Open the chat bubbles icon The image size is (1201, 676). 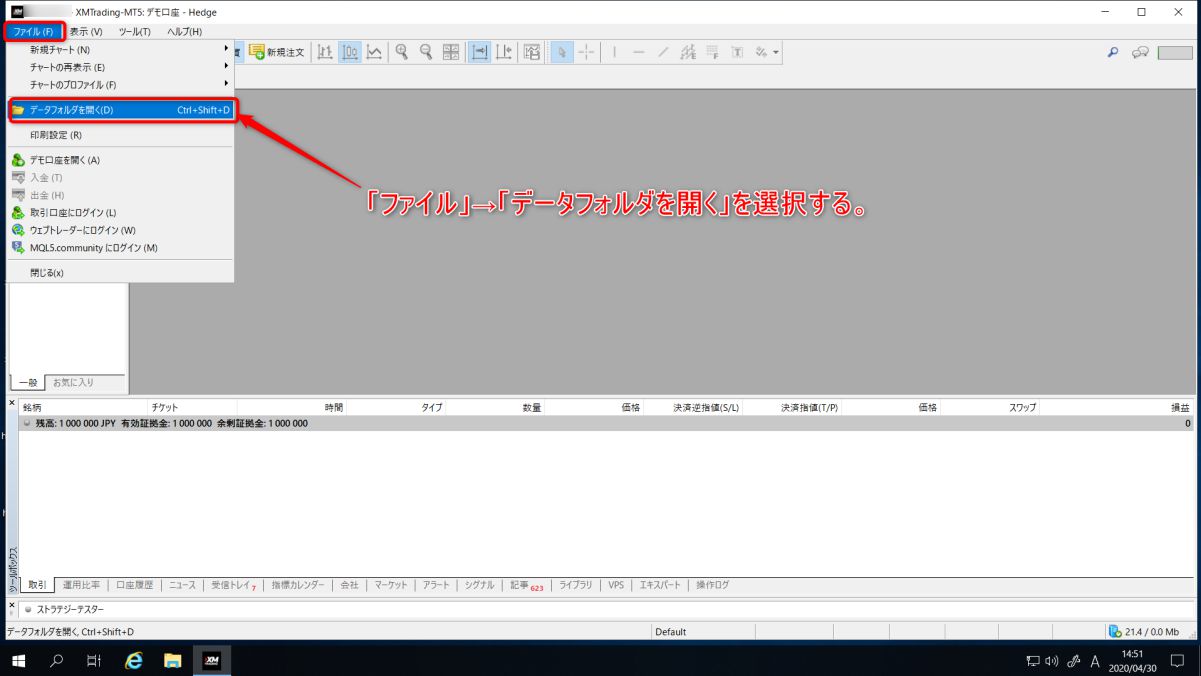[1139, 52]
